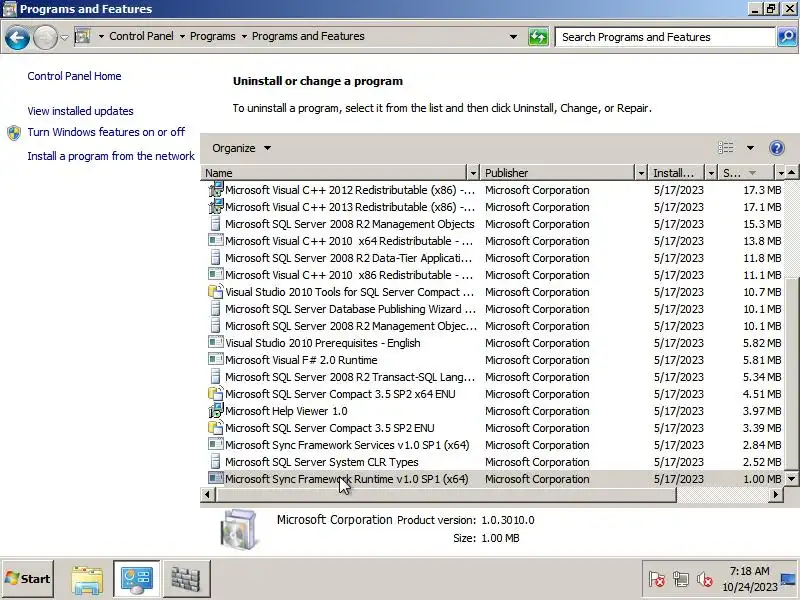Open the Organize menu
Viewport: 800px width, 600px height.
241,148
